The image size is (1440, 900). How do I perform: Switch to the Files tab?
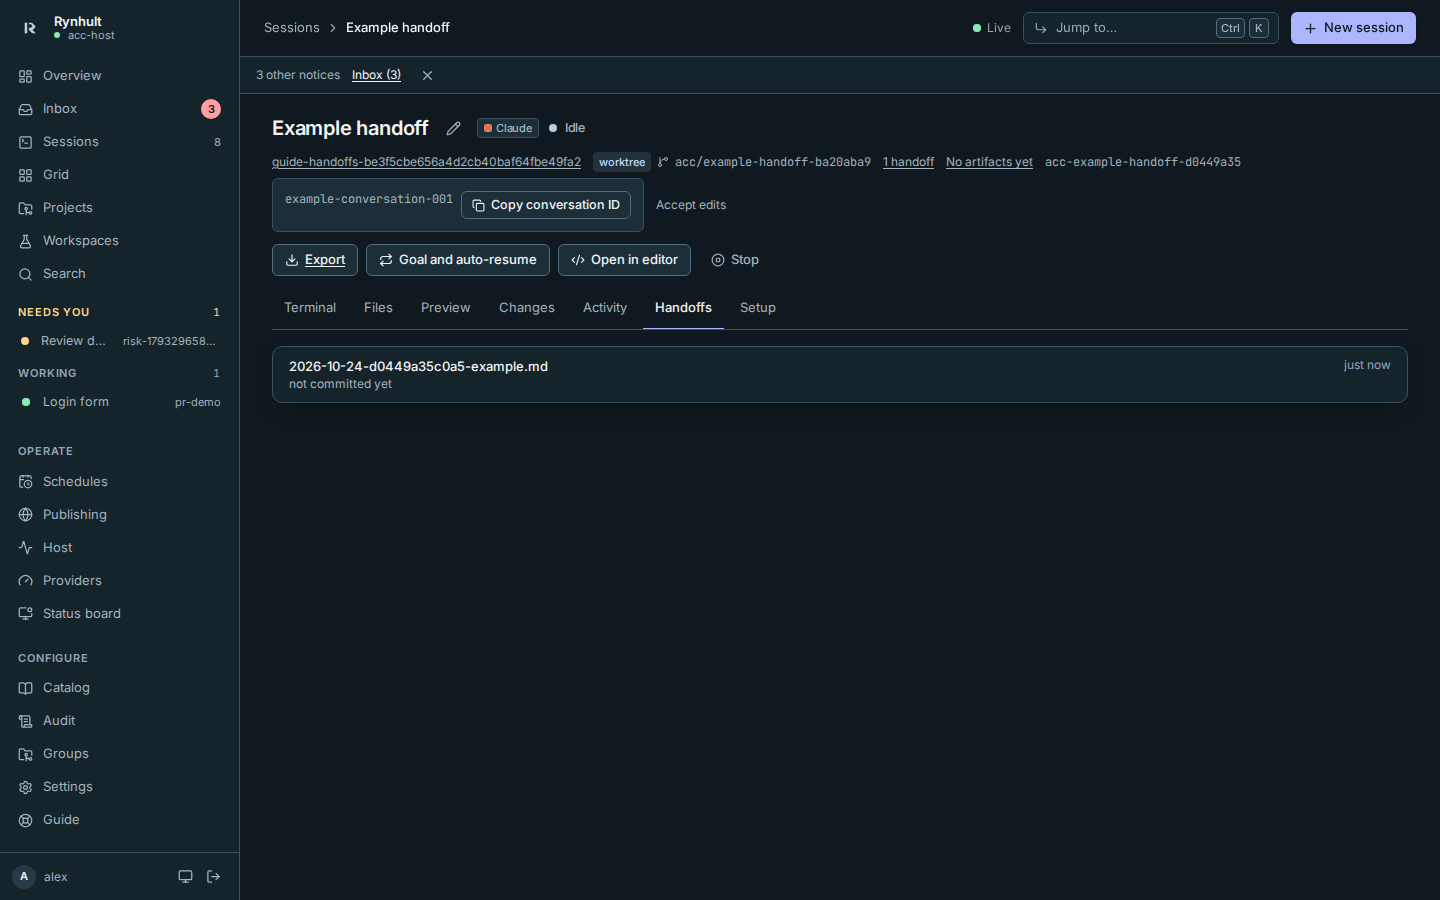click(378, 308)
